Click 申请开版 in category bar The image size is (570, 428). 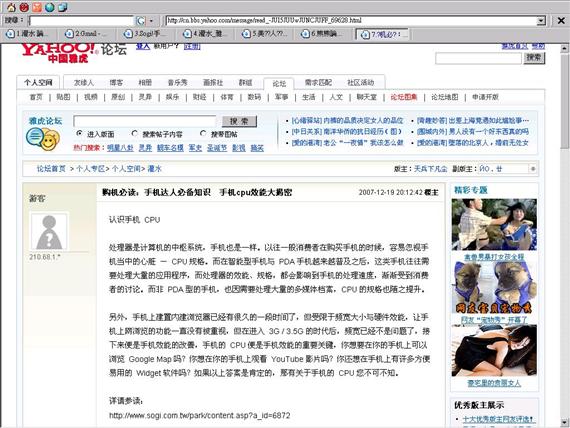(485, 97)
